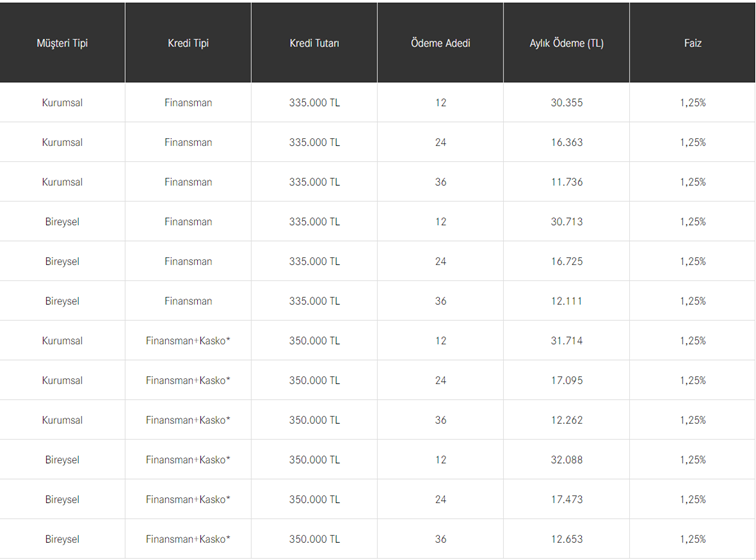Select the 30.355 monthly payment cell
This screenshot has width=756, height=560.
point(566,103)
